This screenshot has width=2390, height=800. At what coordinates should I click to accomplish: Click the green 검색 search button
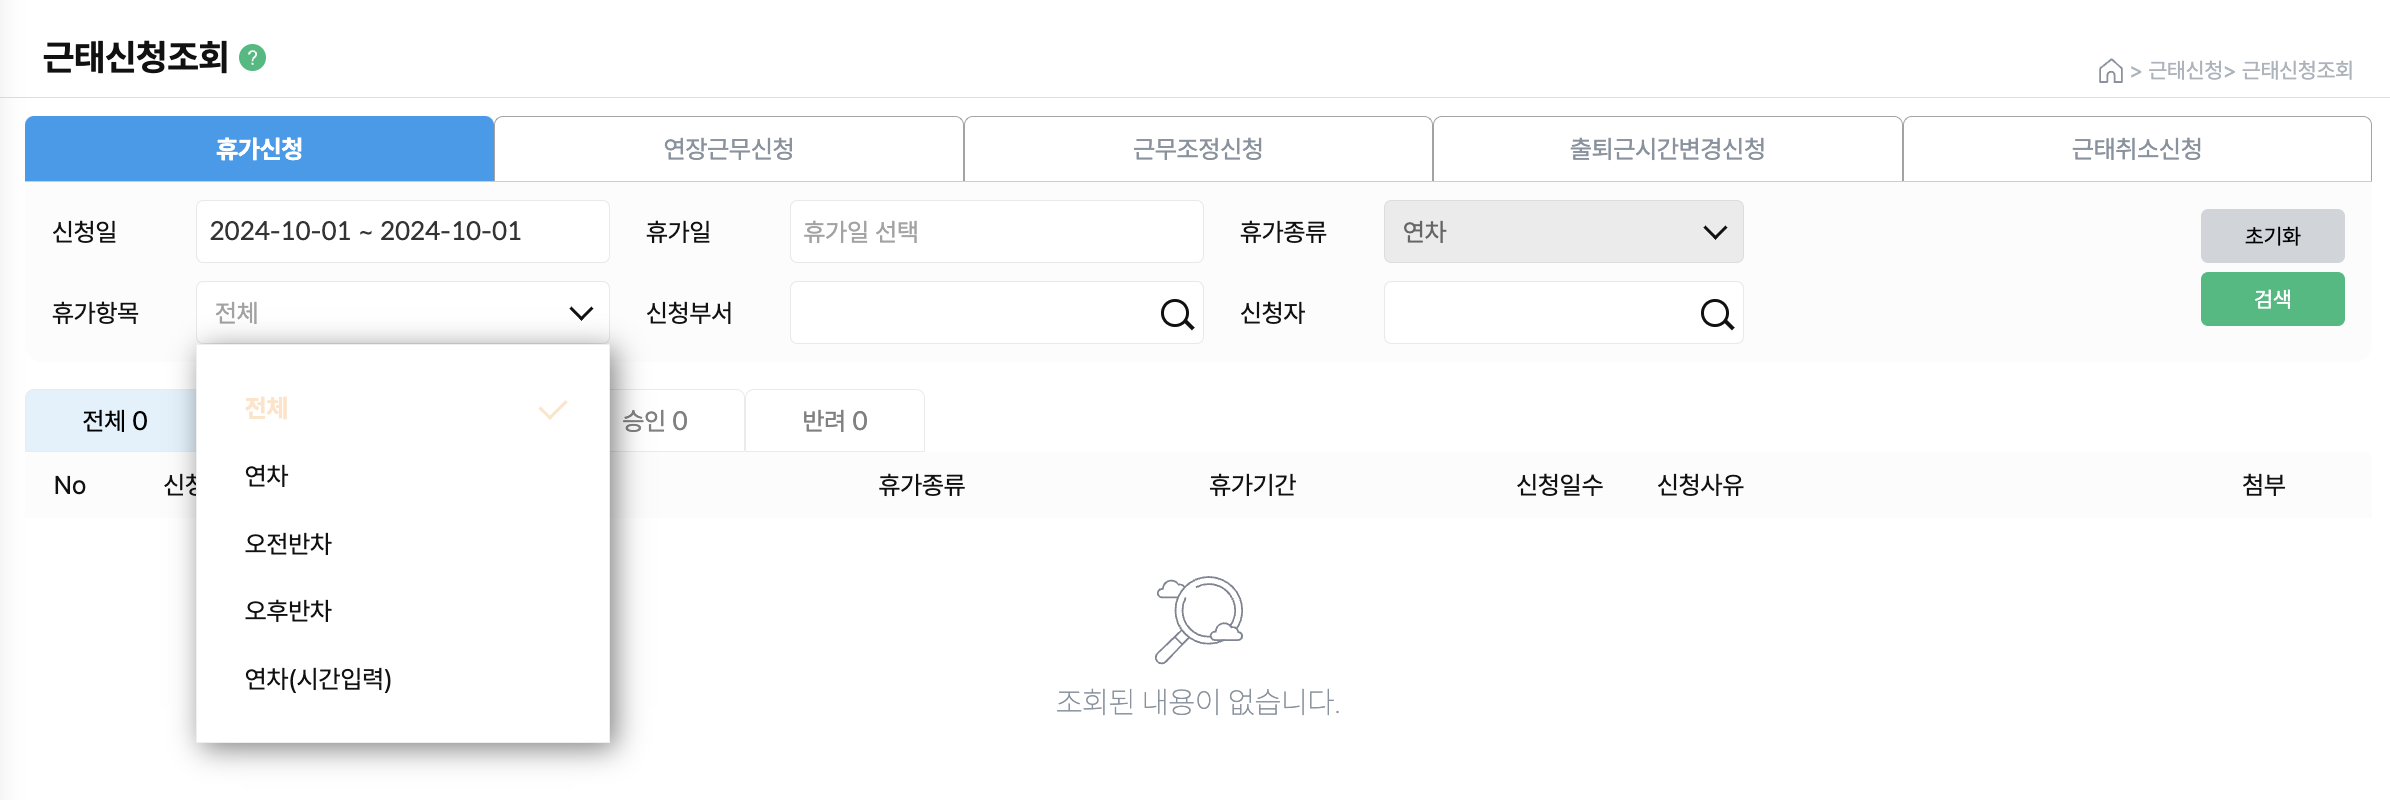tap(2272, 299)
